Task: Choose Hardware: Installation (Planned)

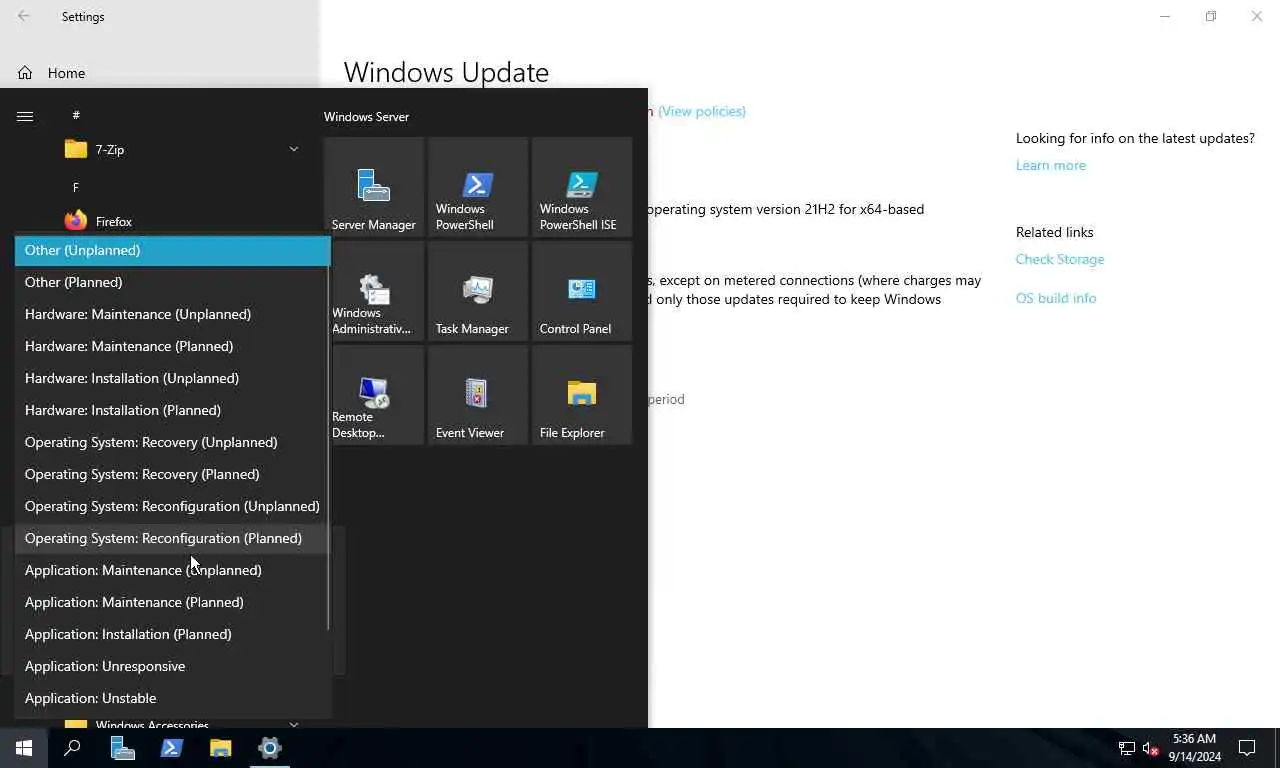Action: point(172,410)
